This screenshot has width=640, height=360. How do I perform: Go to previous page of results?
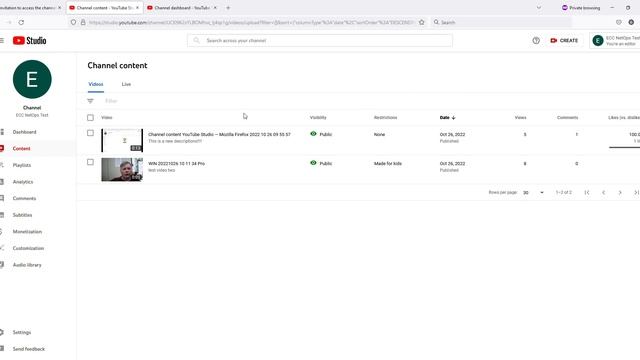(603, 192)
